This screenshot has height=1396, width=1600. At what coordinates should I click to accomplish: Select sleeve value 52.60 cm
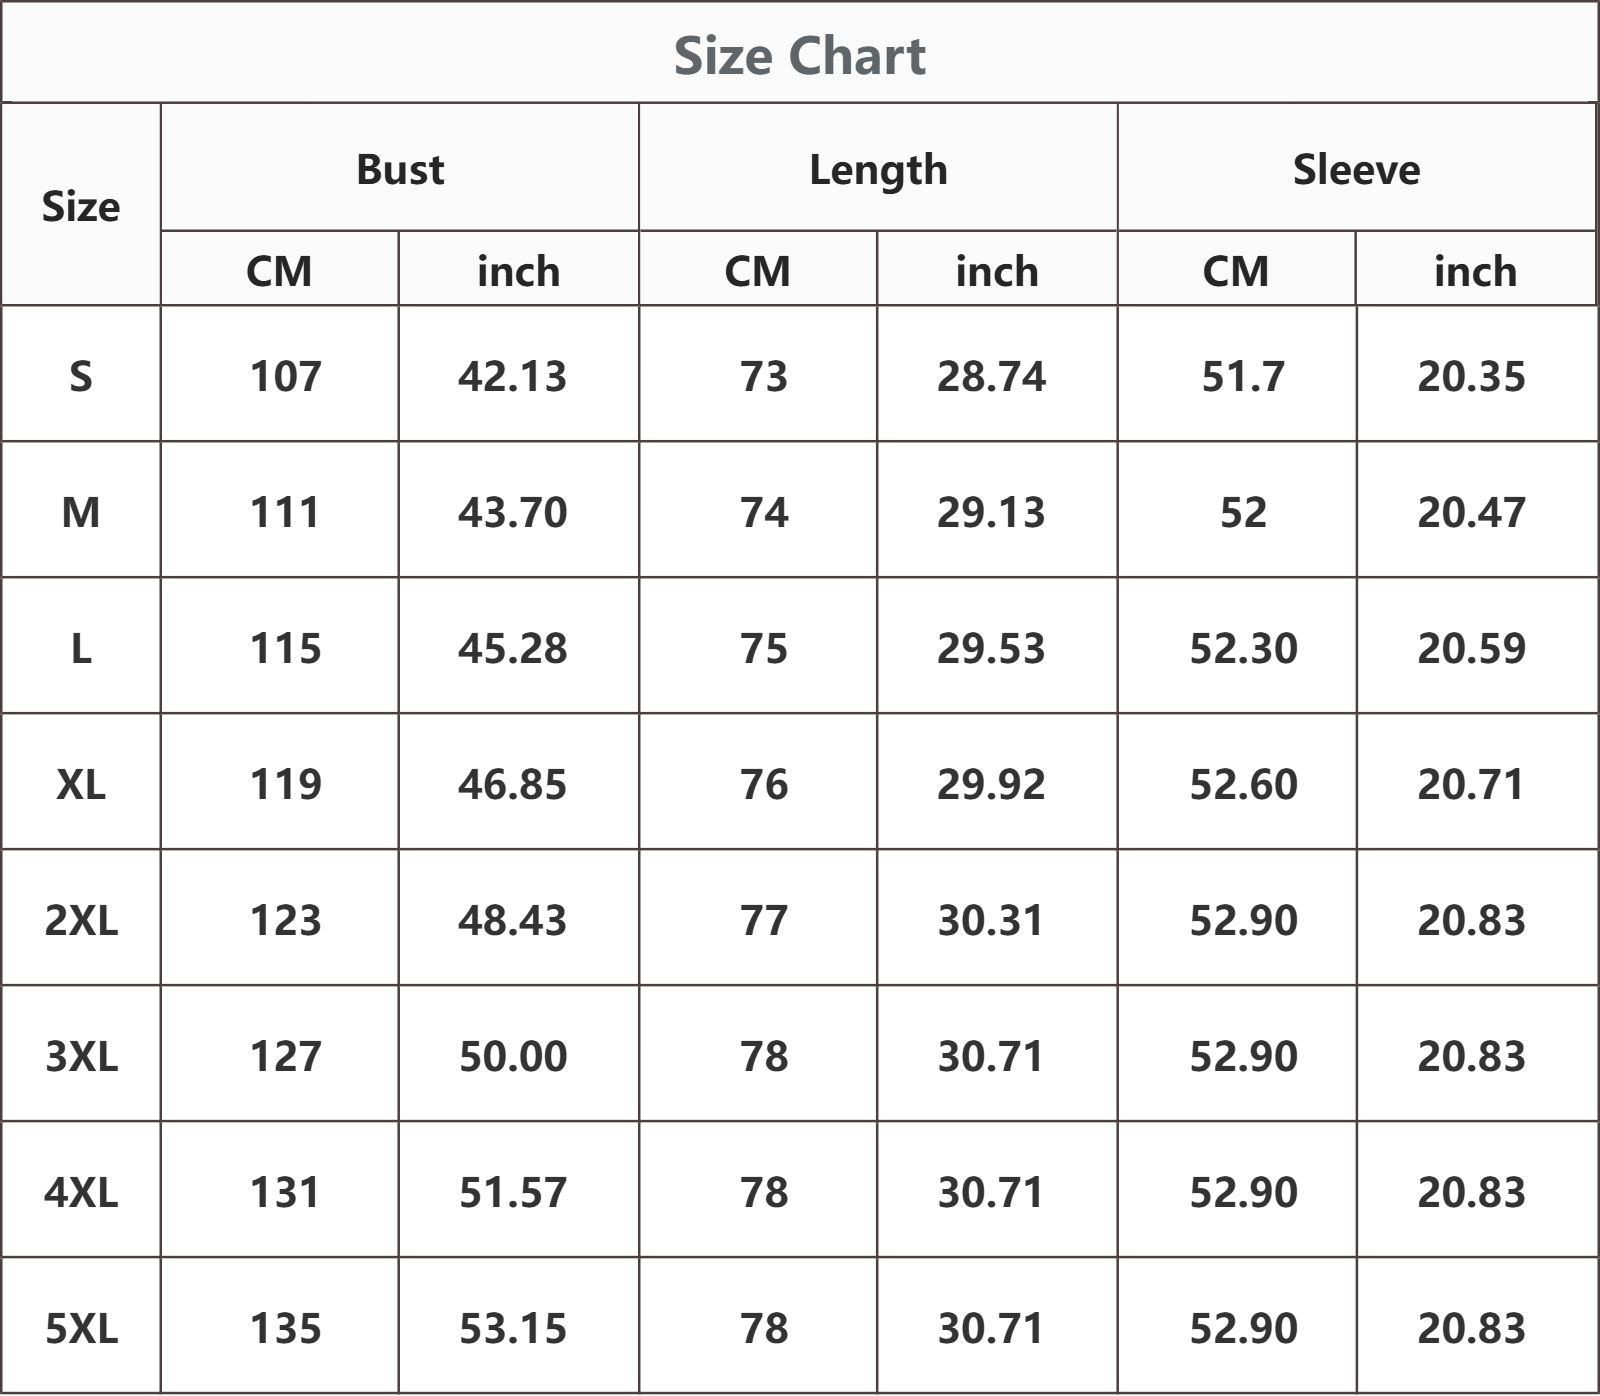1243,784
